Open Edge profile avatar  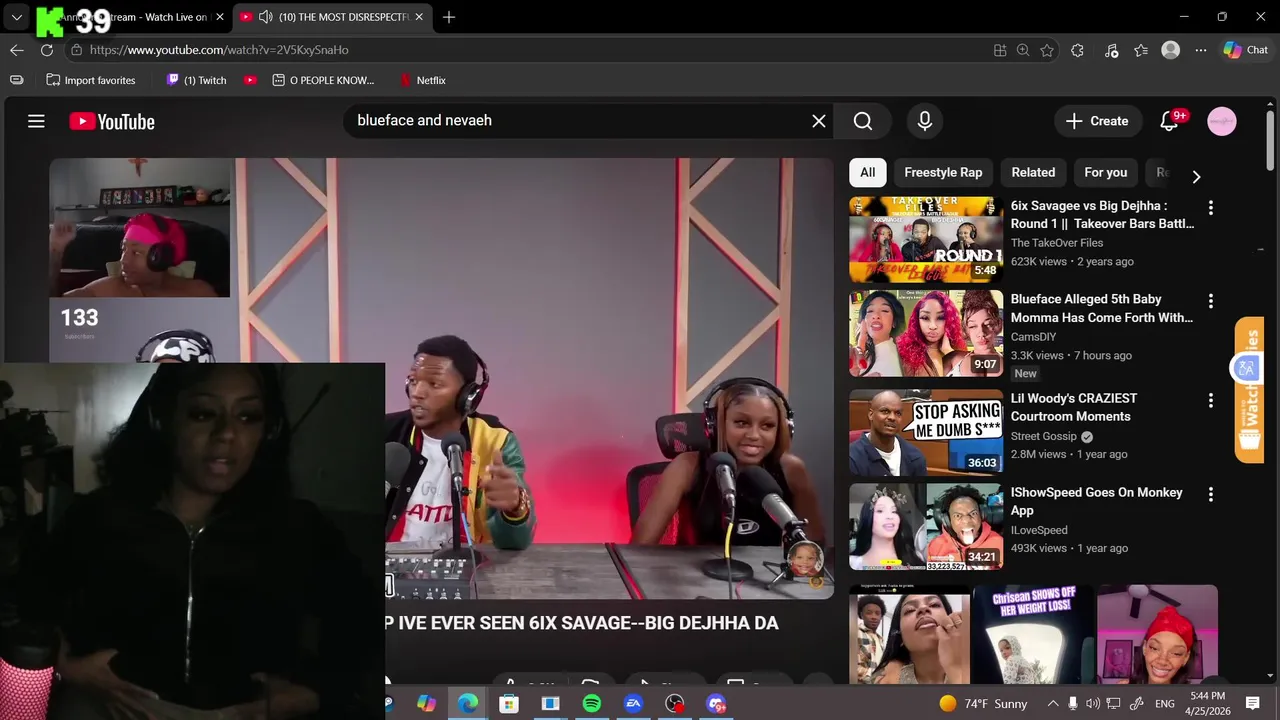point(1170,50)
